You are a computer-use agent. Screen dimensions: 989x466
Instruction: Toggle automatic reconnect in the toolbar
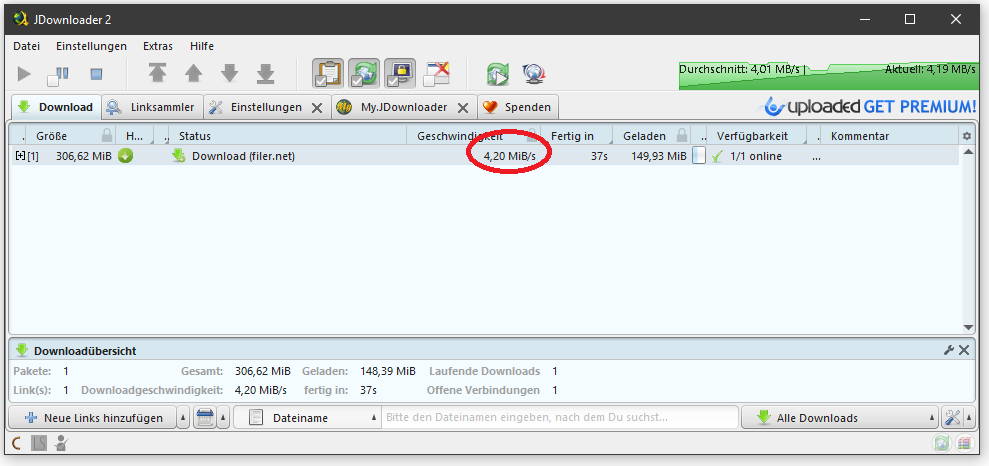point(365,74)
